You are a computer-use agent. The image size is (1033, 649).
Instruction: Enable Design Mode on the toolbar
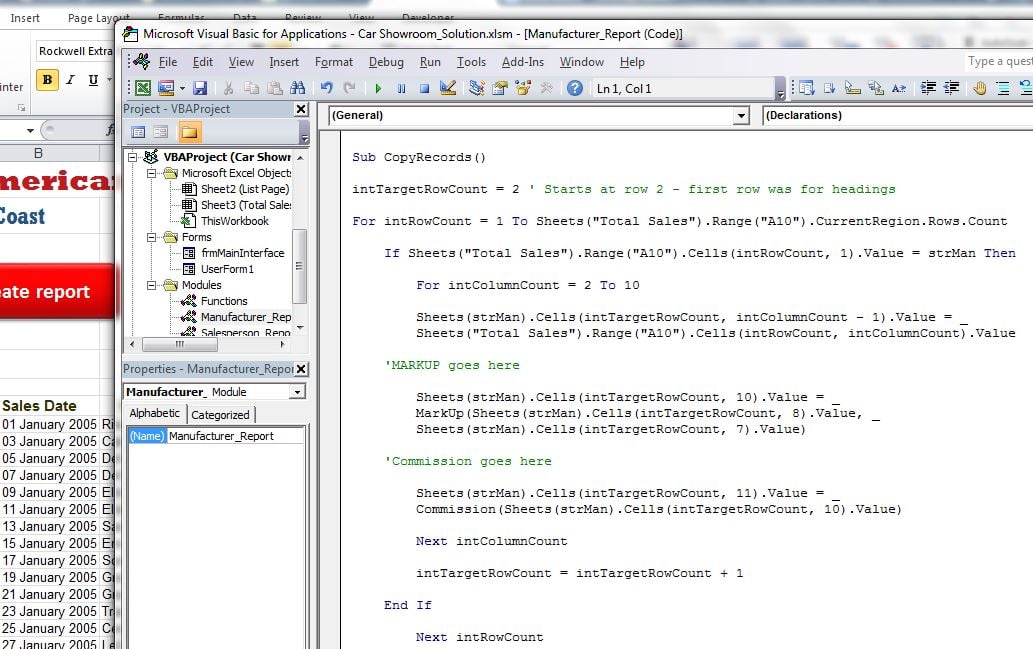coord(448,87)
